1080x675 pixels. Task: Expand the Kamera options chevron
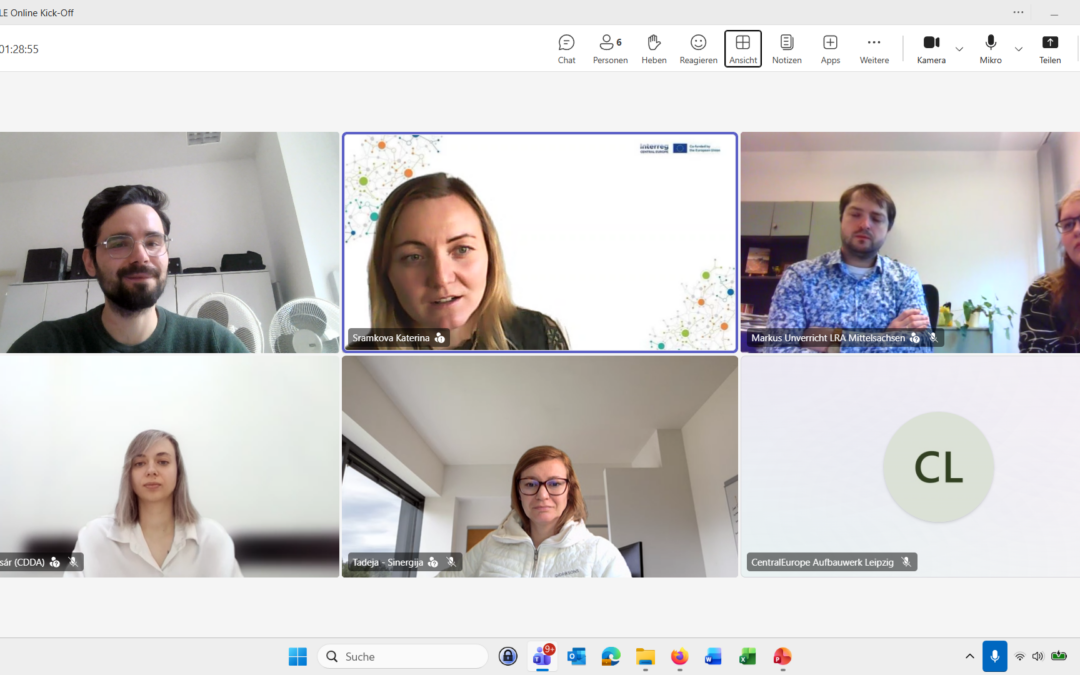[x=957, y=47]
